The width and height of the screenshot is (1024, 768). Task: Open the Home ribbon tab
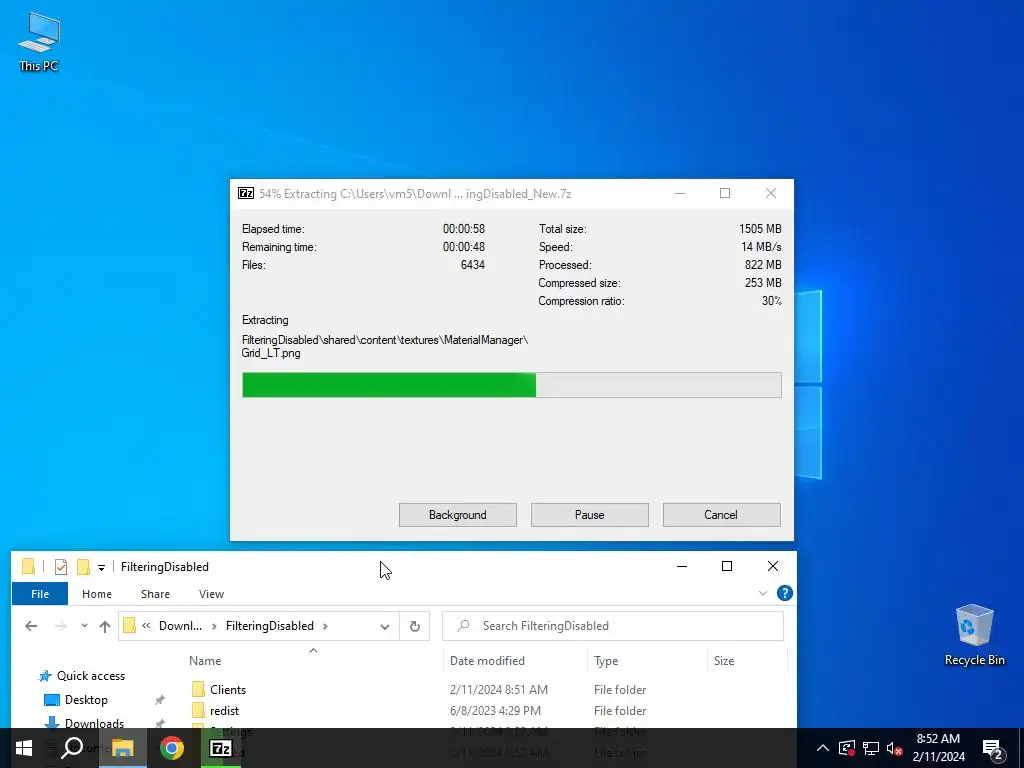97,594
